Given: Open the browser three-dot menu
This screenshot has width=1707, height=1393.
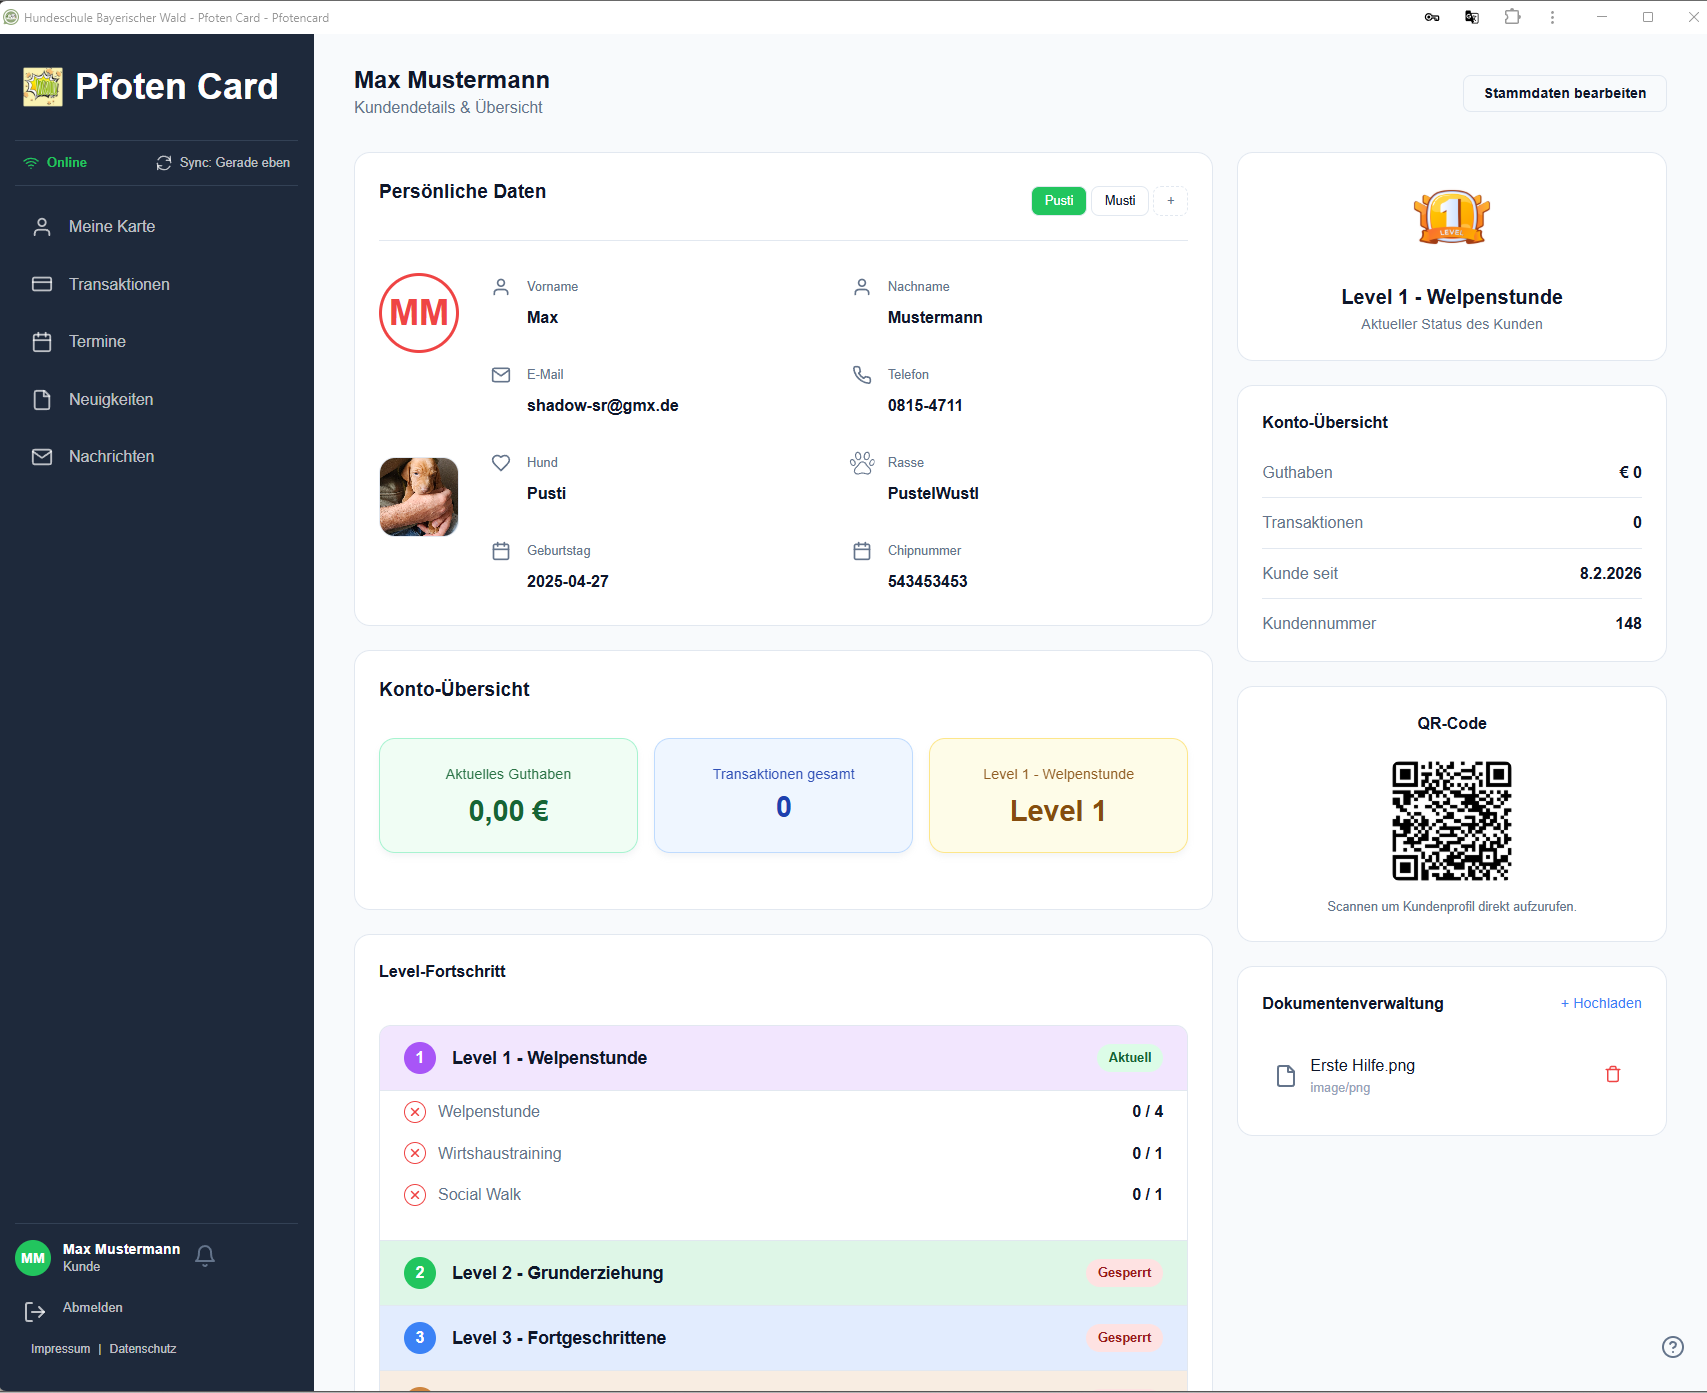Looking at the screenshot, I should [1552, 17].
